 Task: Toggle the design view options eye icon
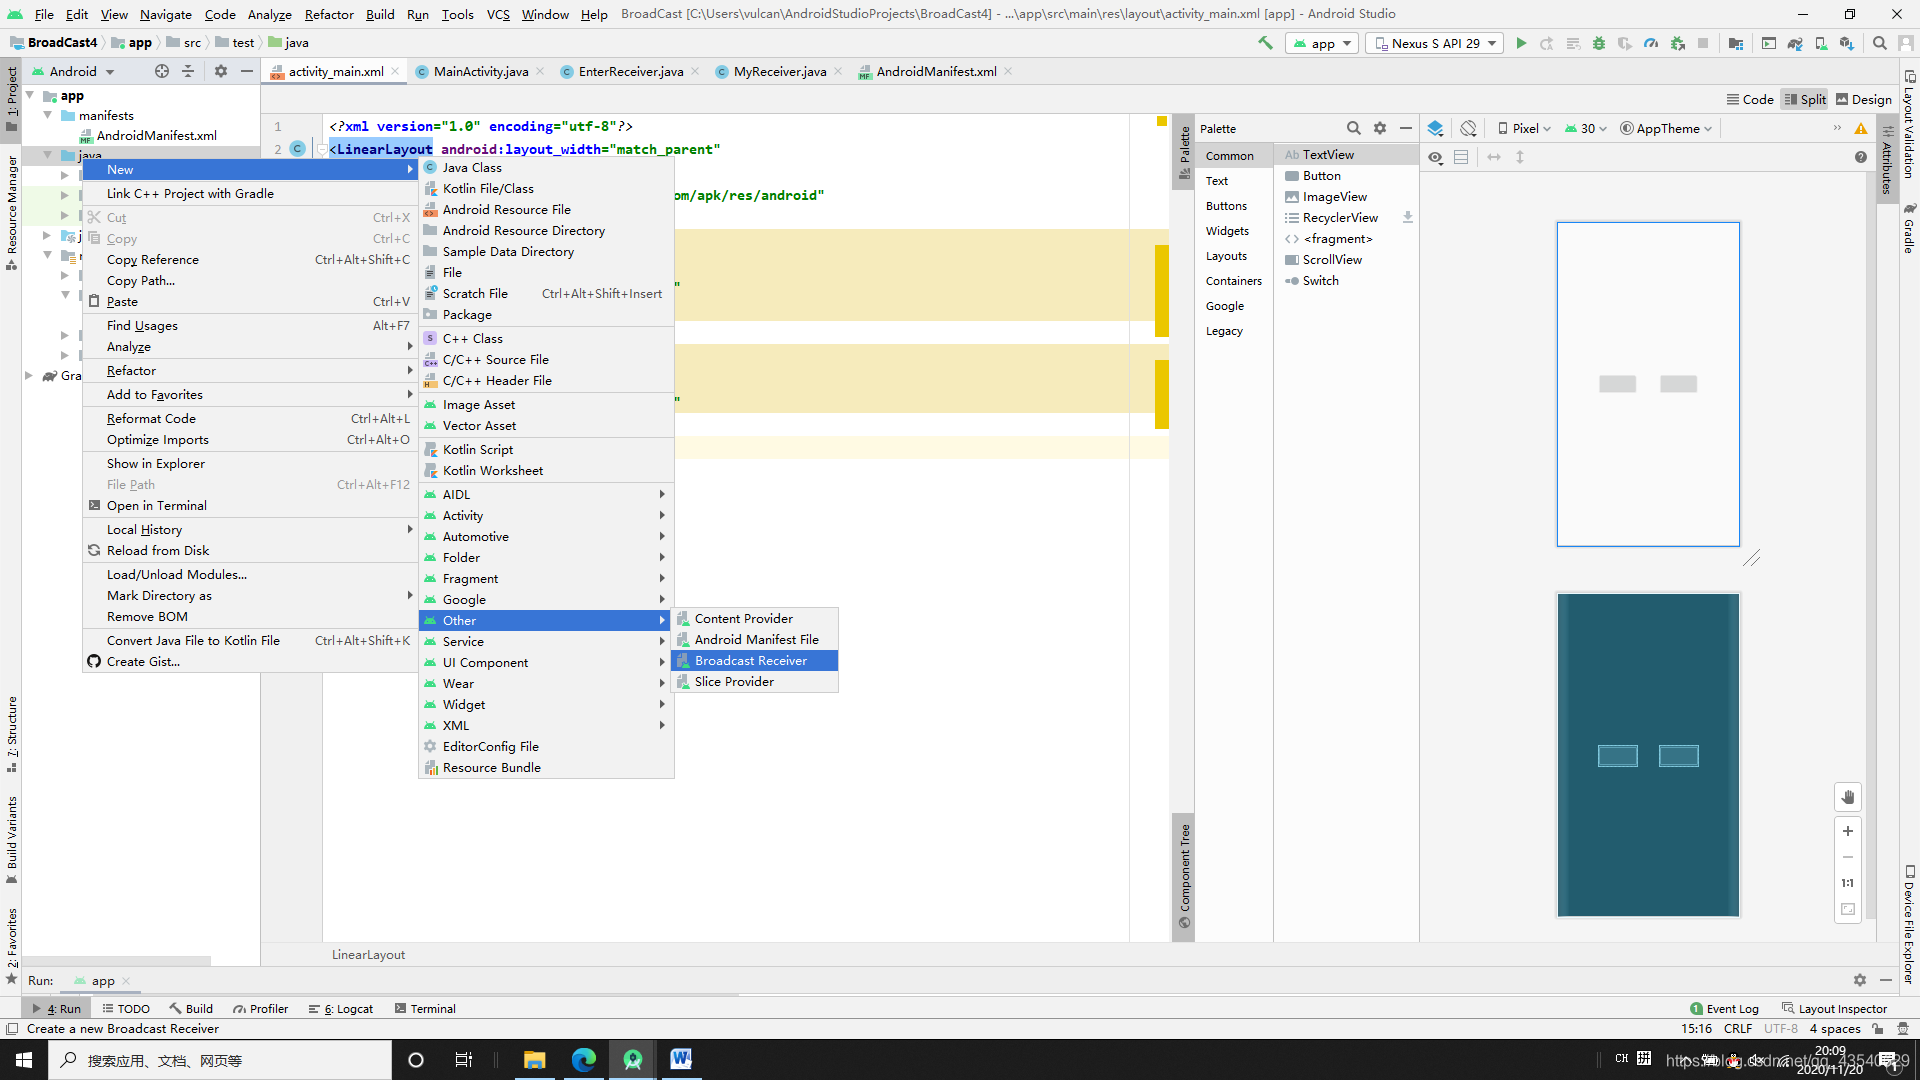[1435, 157]
